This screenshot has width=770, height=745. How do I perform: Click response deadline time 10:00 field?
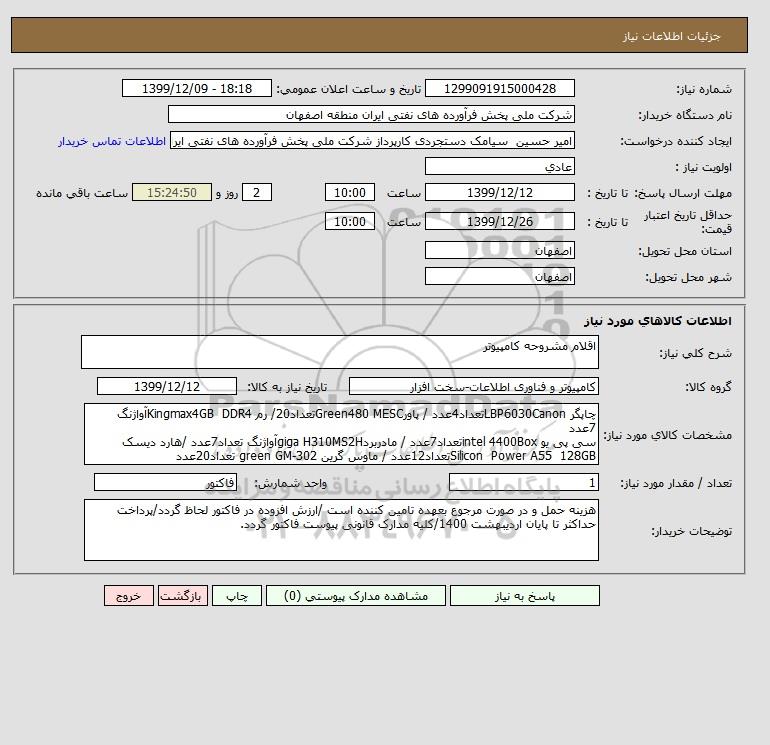click(350, 193)
